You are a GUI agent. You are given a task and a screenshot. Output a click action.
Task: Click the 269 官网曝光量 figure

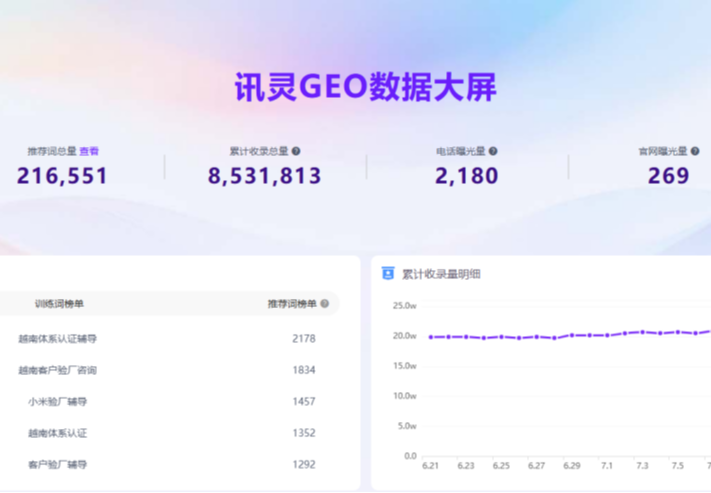click(x=669, y=176)
